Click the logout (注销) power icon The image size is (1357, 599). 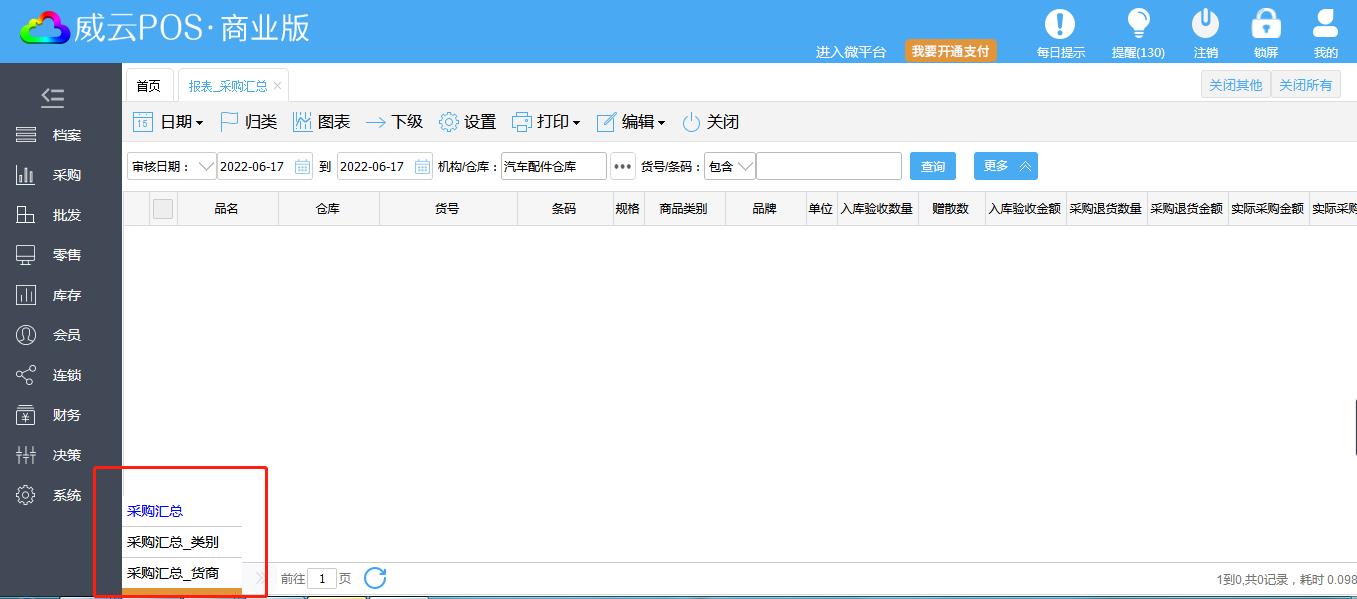point(1205,25)
